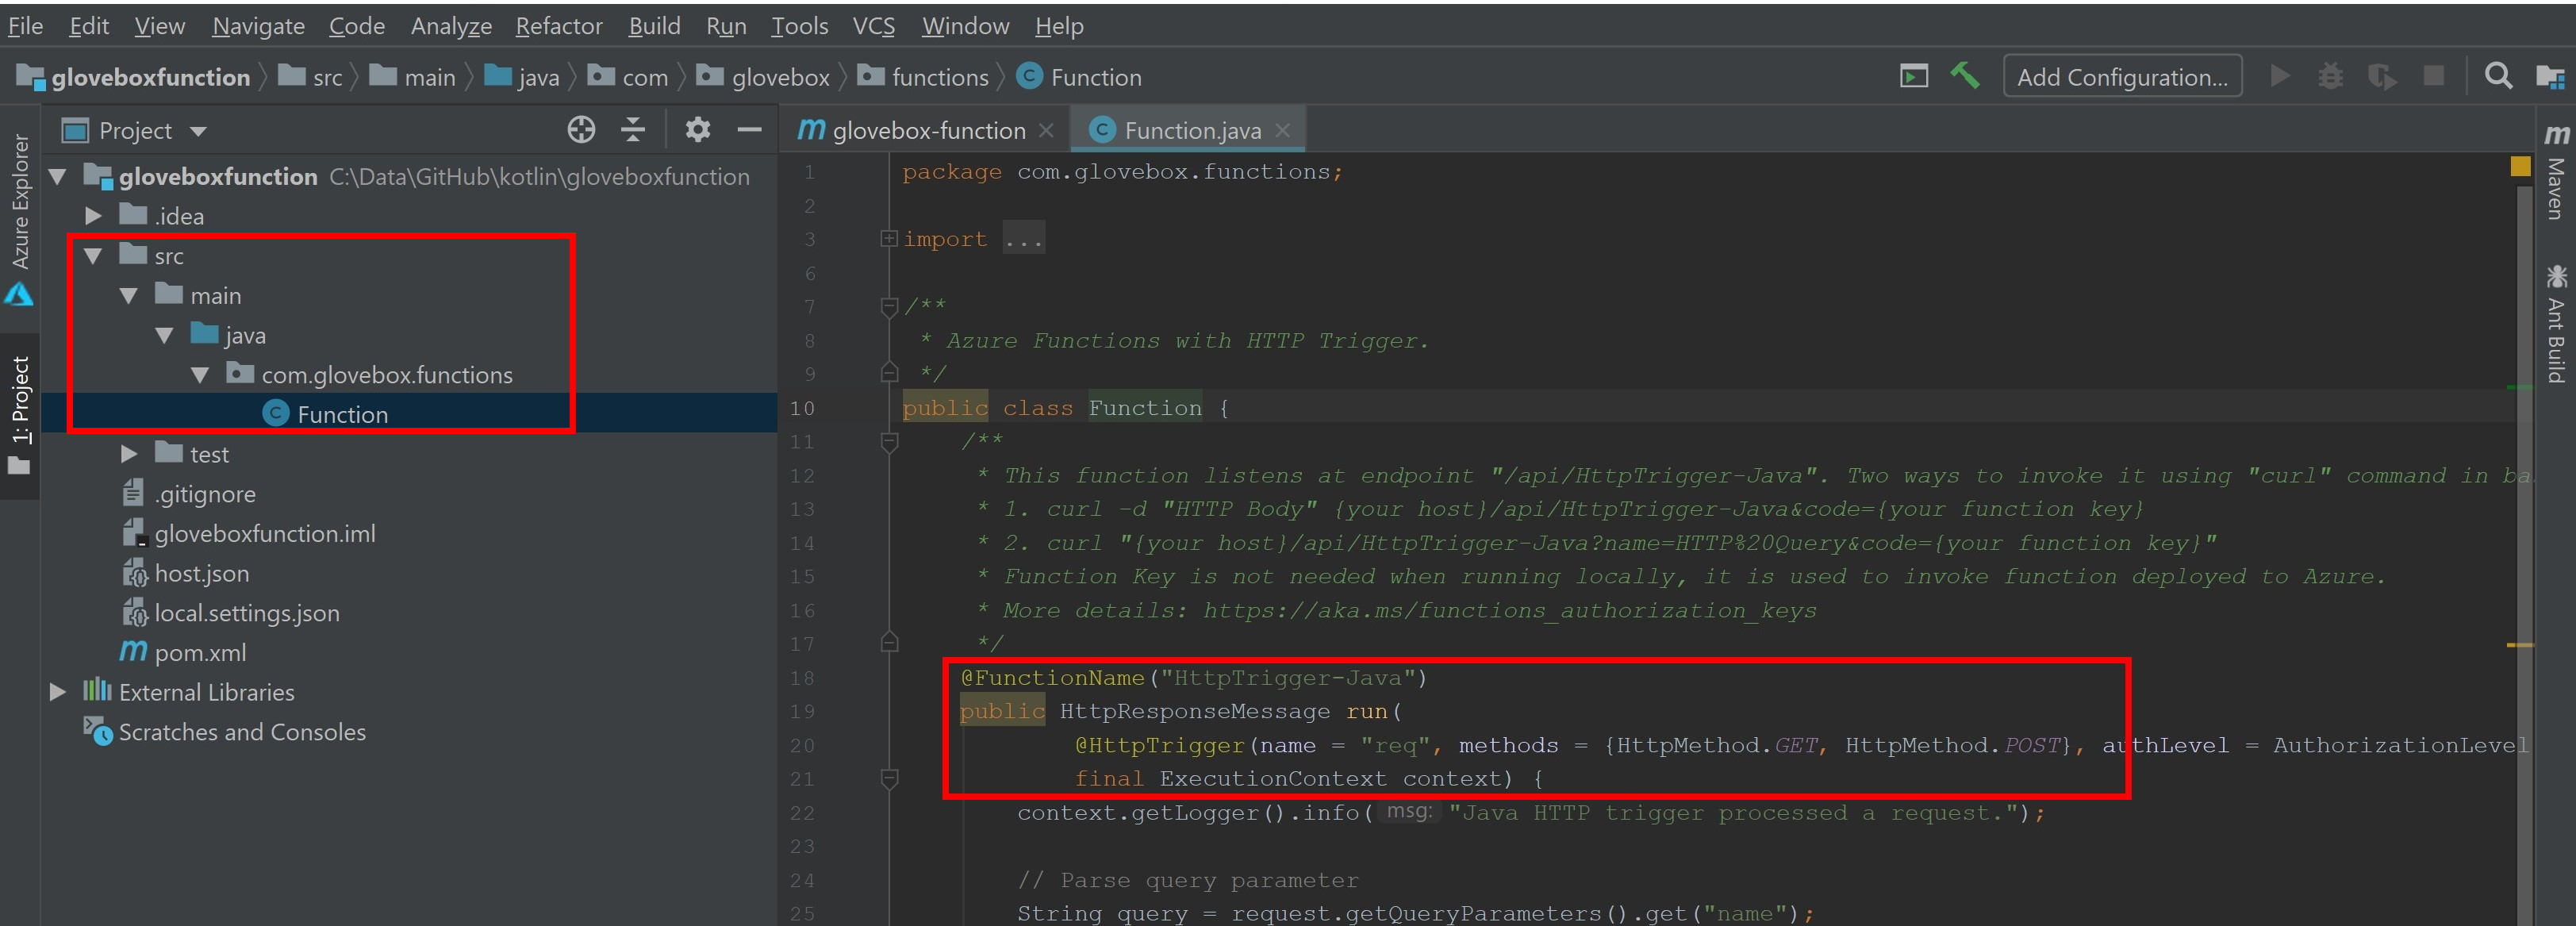
Task: Click the Search Everywhere magnifier icon
Action: coord(2497,76)
